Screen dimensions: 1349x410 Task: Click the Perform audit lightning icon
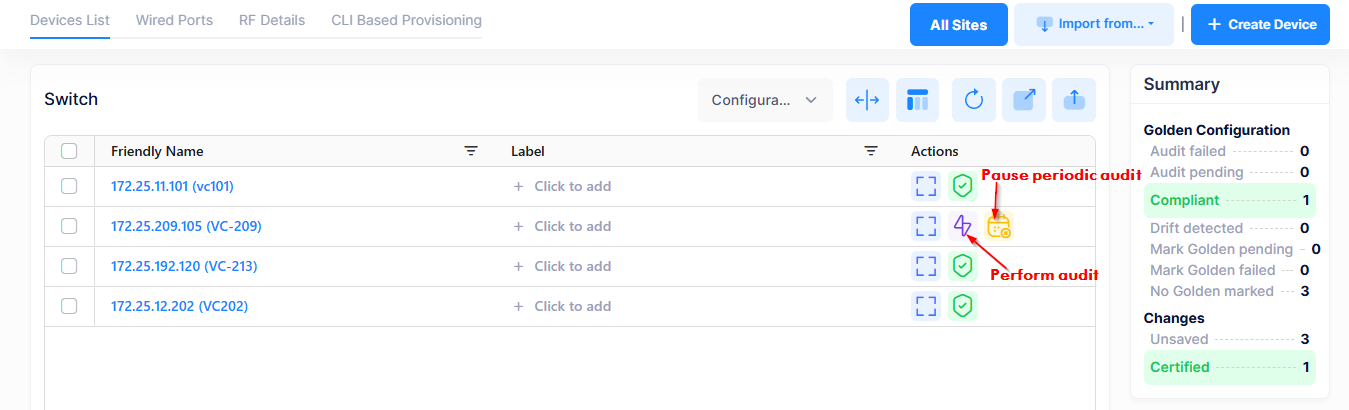(962, 226)
